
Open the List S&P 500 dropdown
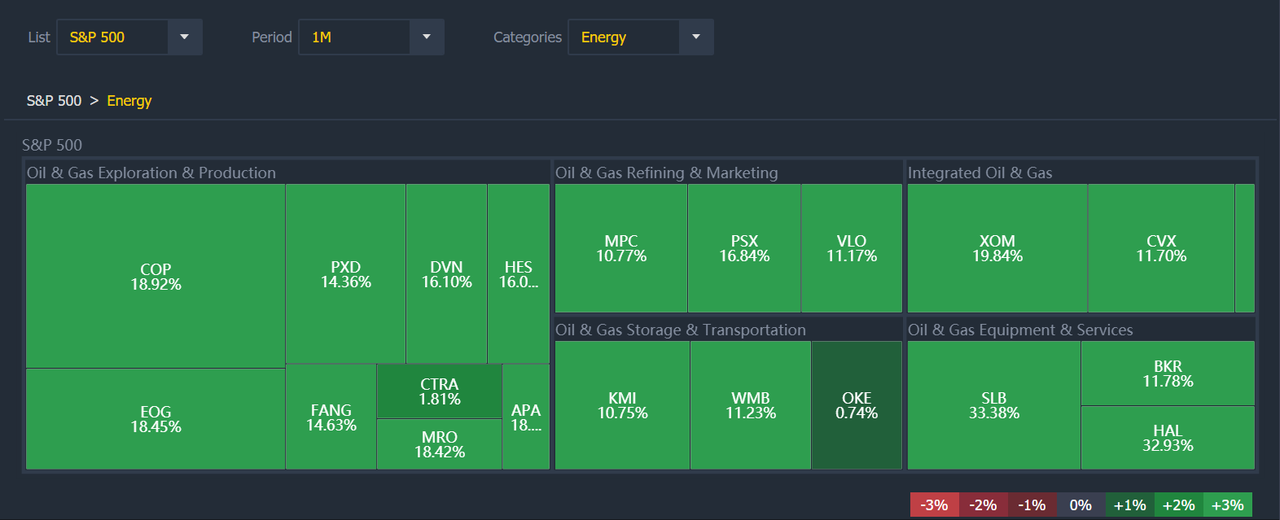click(129, 37)
